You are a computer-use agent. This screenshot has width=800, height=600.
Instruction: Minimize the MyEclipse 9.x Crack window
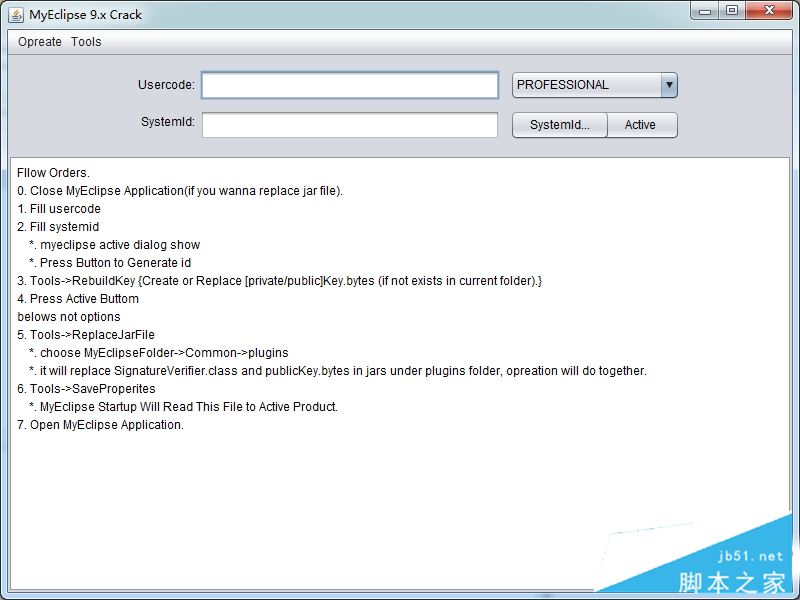[705, 11]
